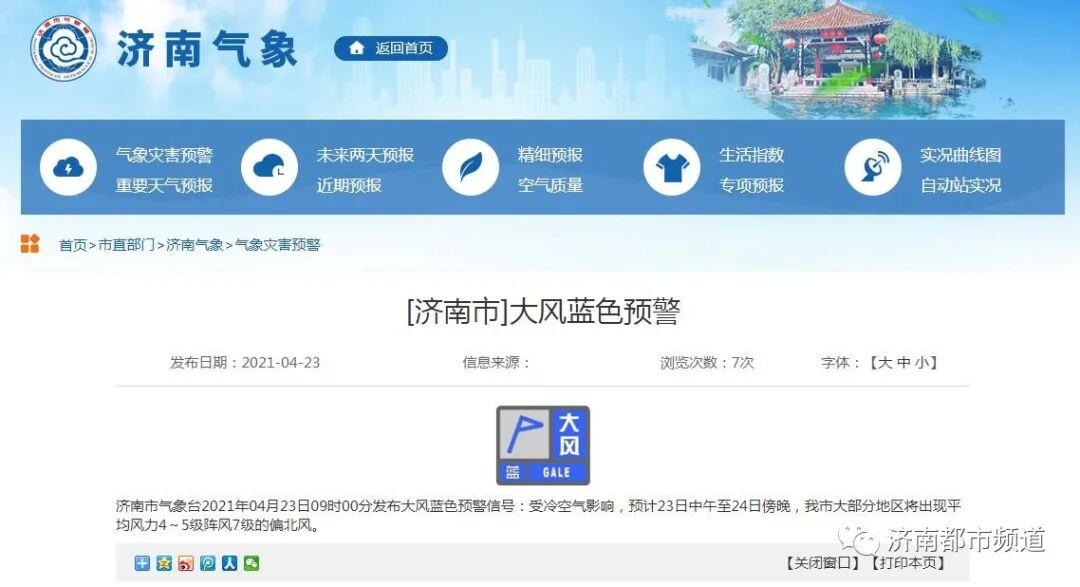The width and height of the screenshot is (1080, 587).
Task: Share to Sina Weibo via its icon
Action: tap(187, 564)
